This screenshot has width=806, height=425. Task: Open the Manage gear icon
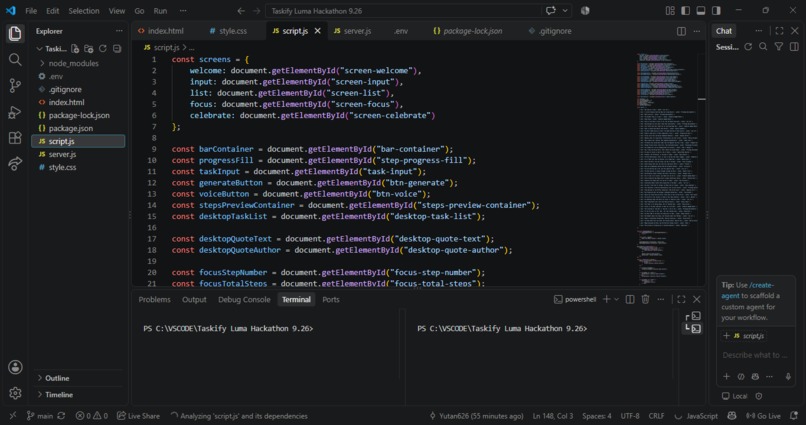coord(15,393)
